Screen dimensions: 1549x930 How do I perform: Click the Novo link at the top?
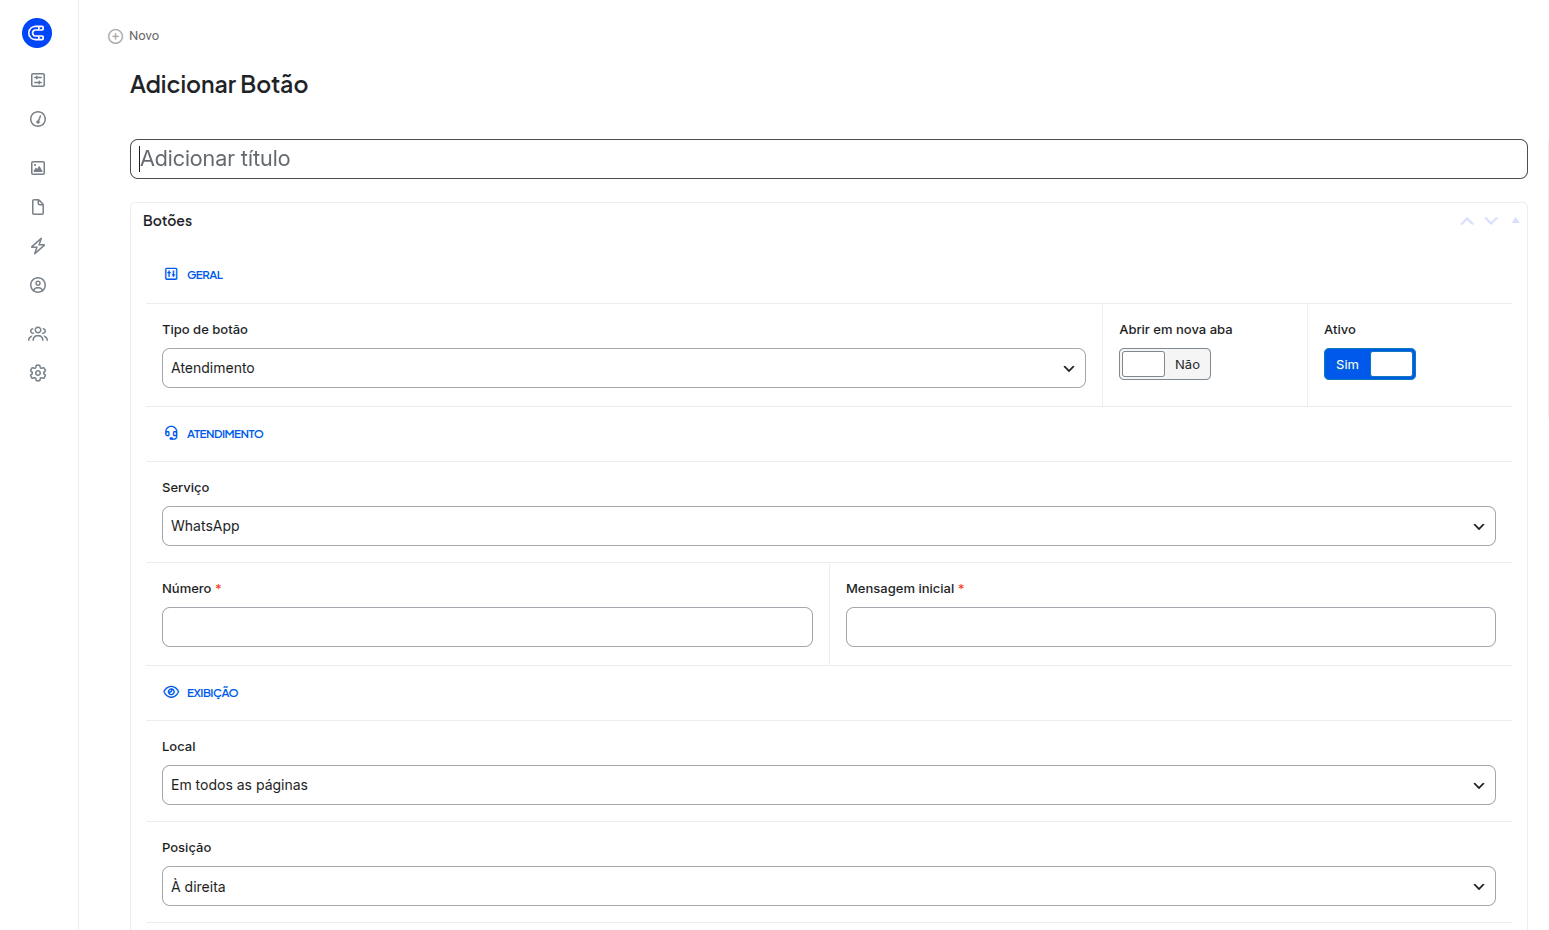tap(134, 36)
